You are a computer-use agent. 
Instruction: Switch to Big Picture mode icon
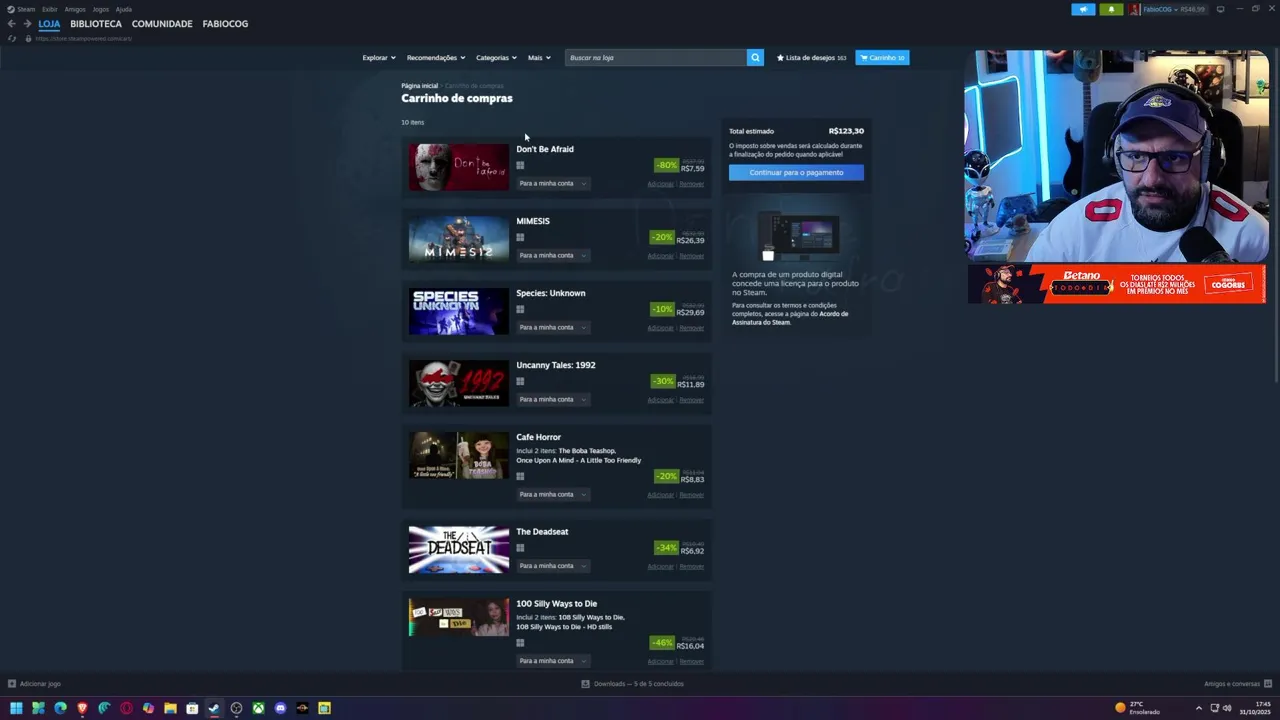pos(1220,9)
